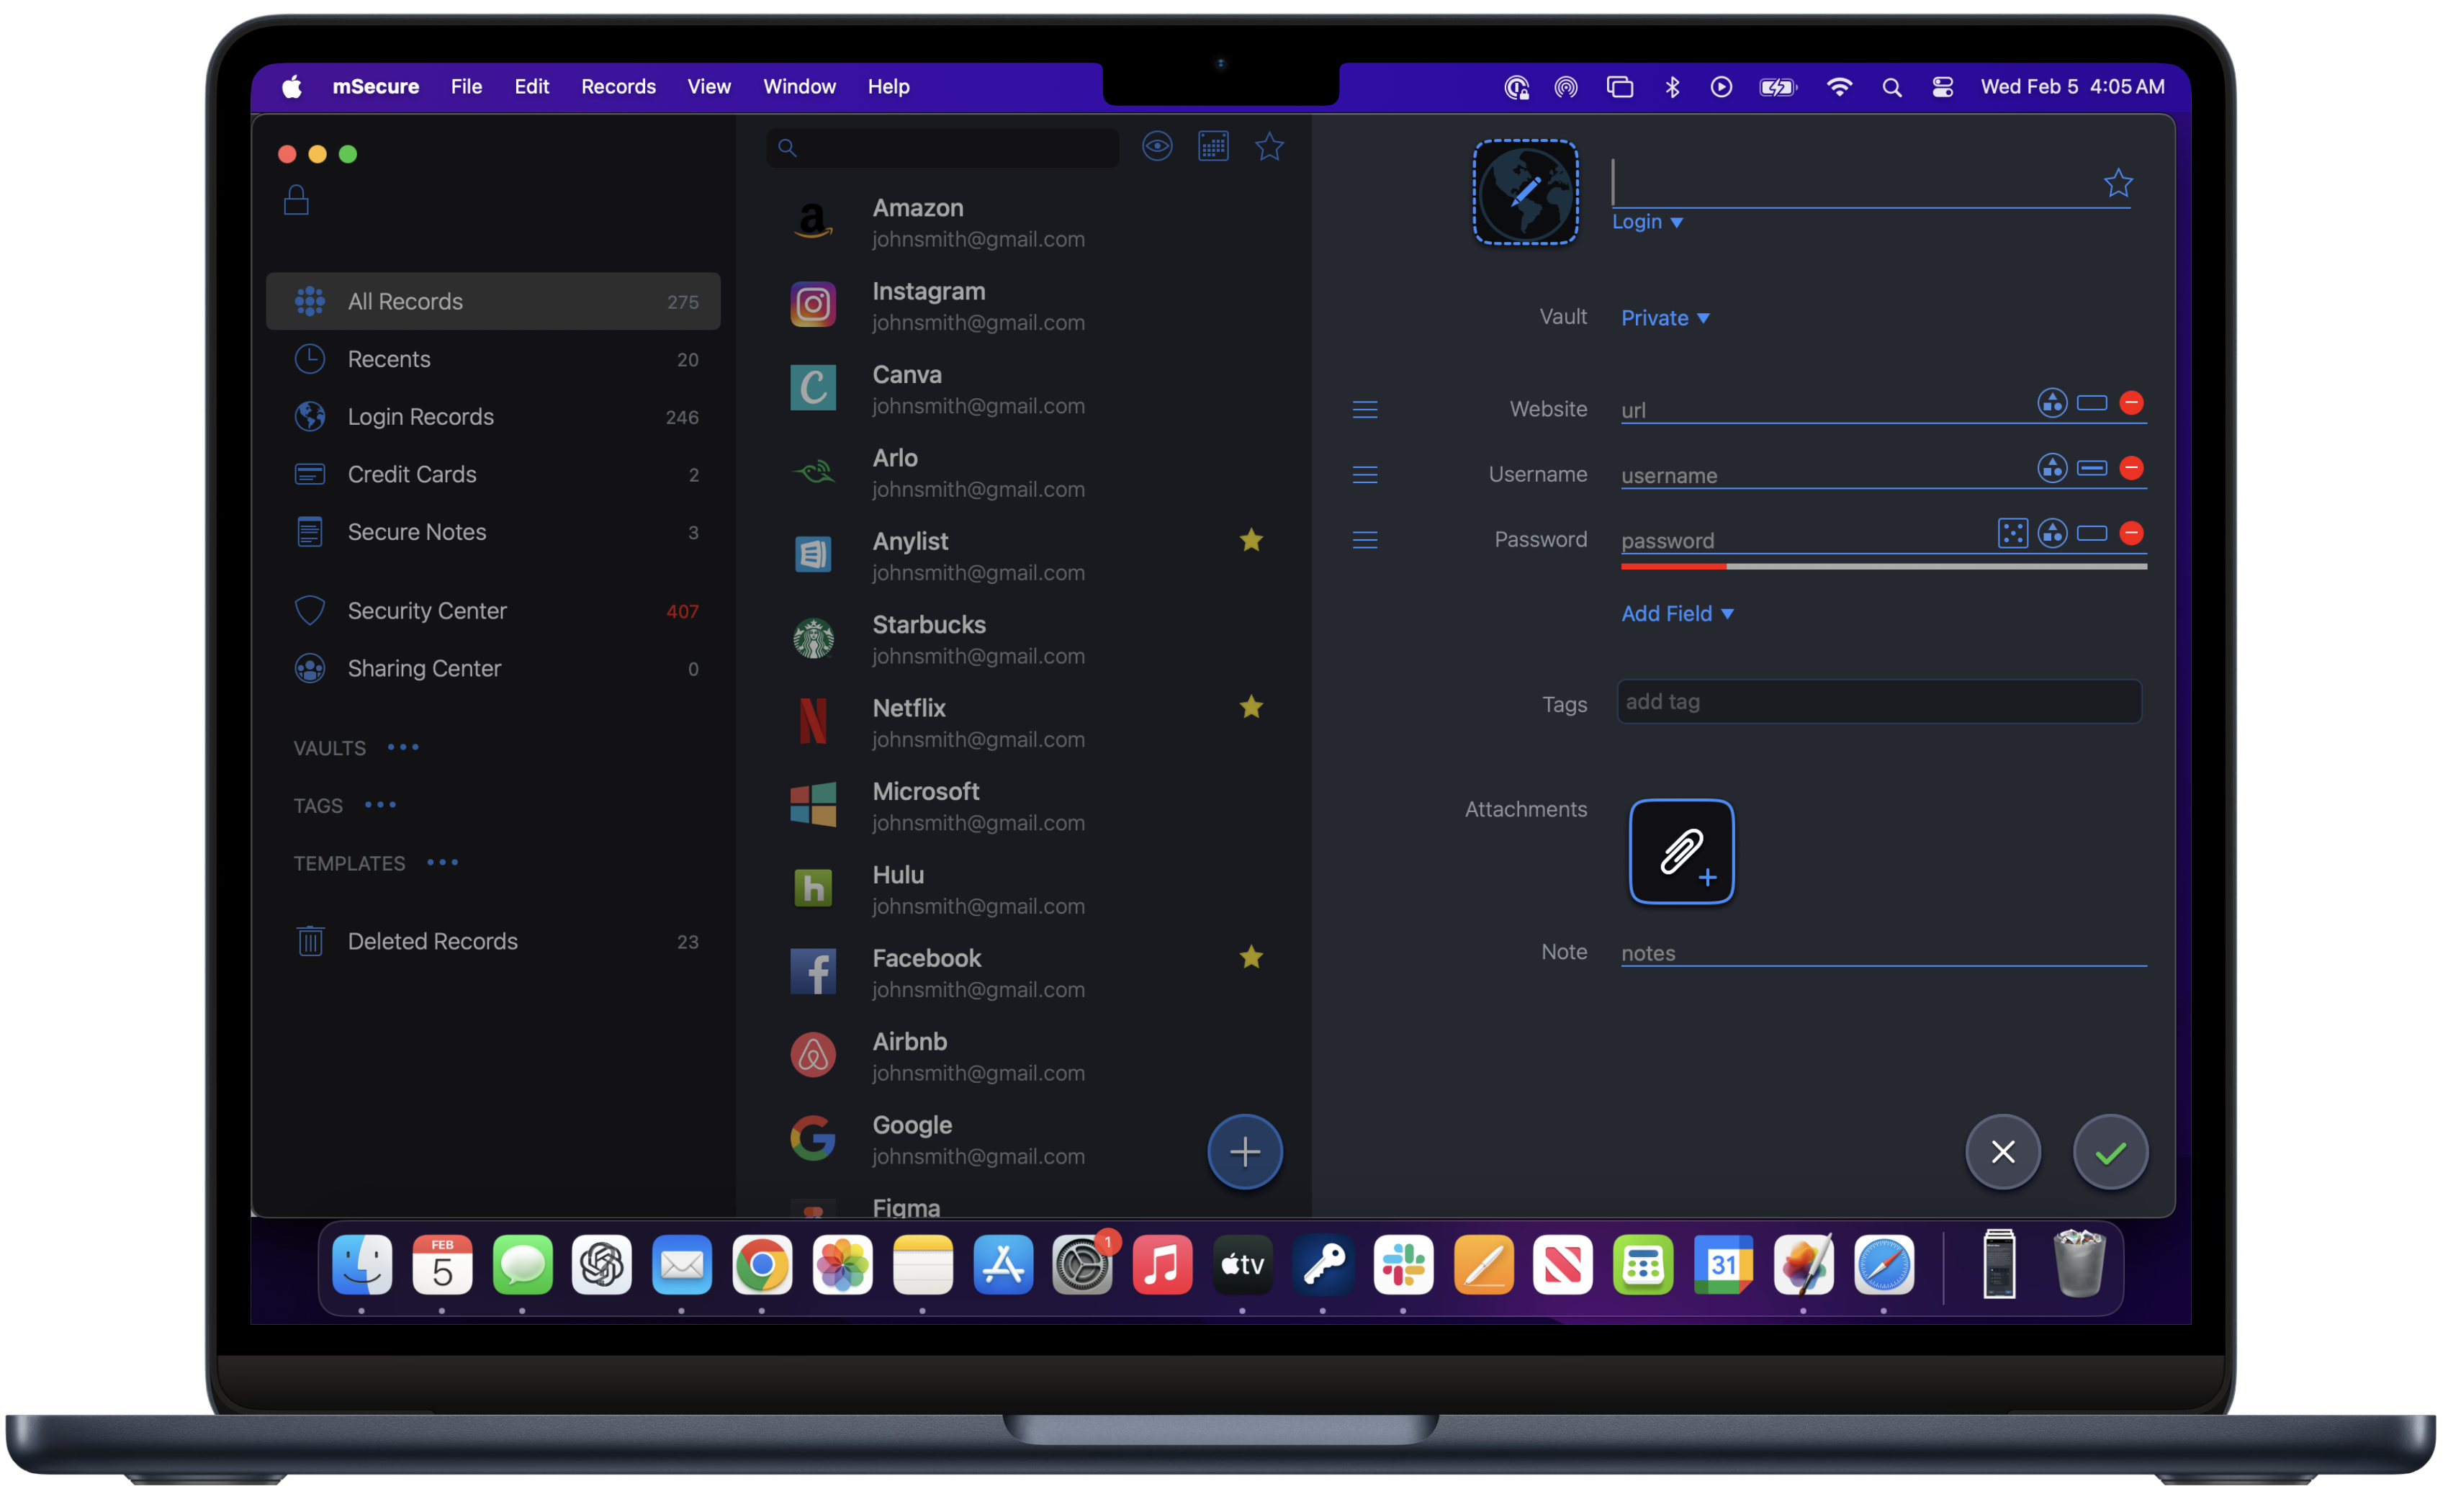Toggle favorites filter star in list toolbar
The image size is (2448, 1512).
1269,147
